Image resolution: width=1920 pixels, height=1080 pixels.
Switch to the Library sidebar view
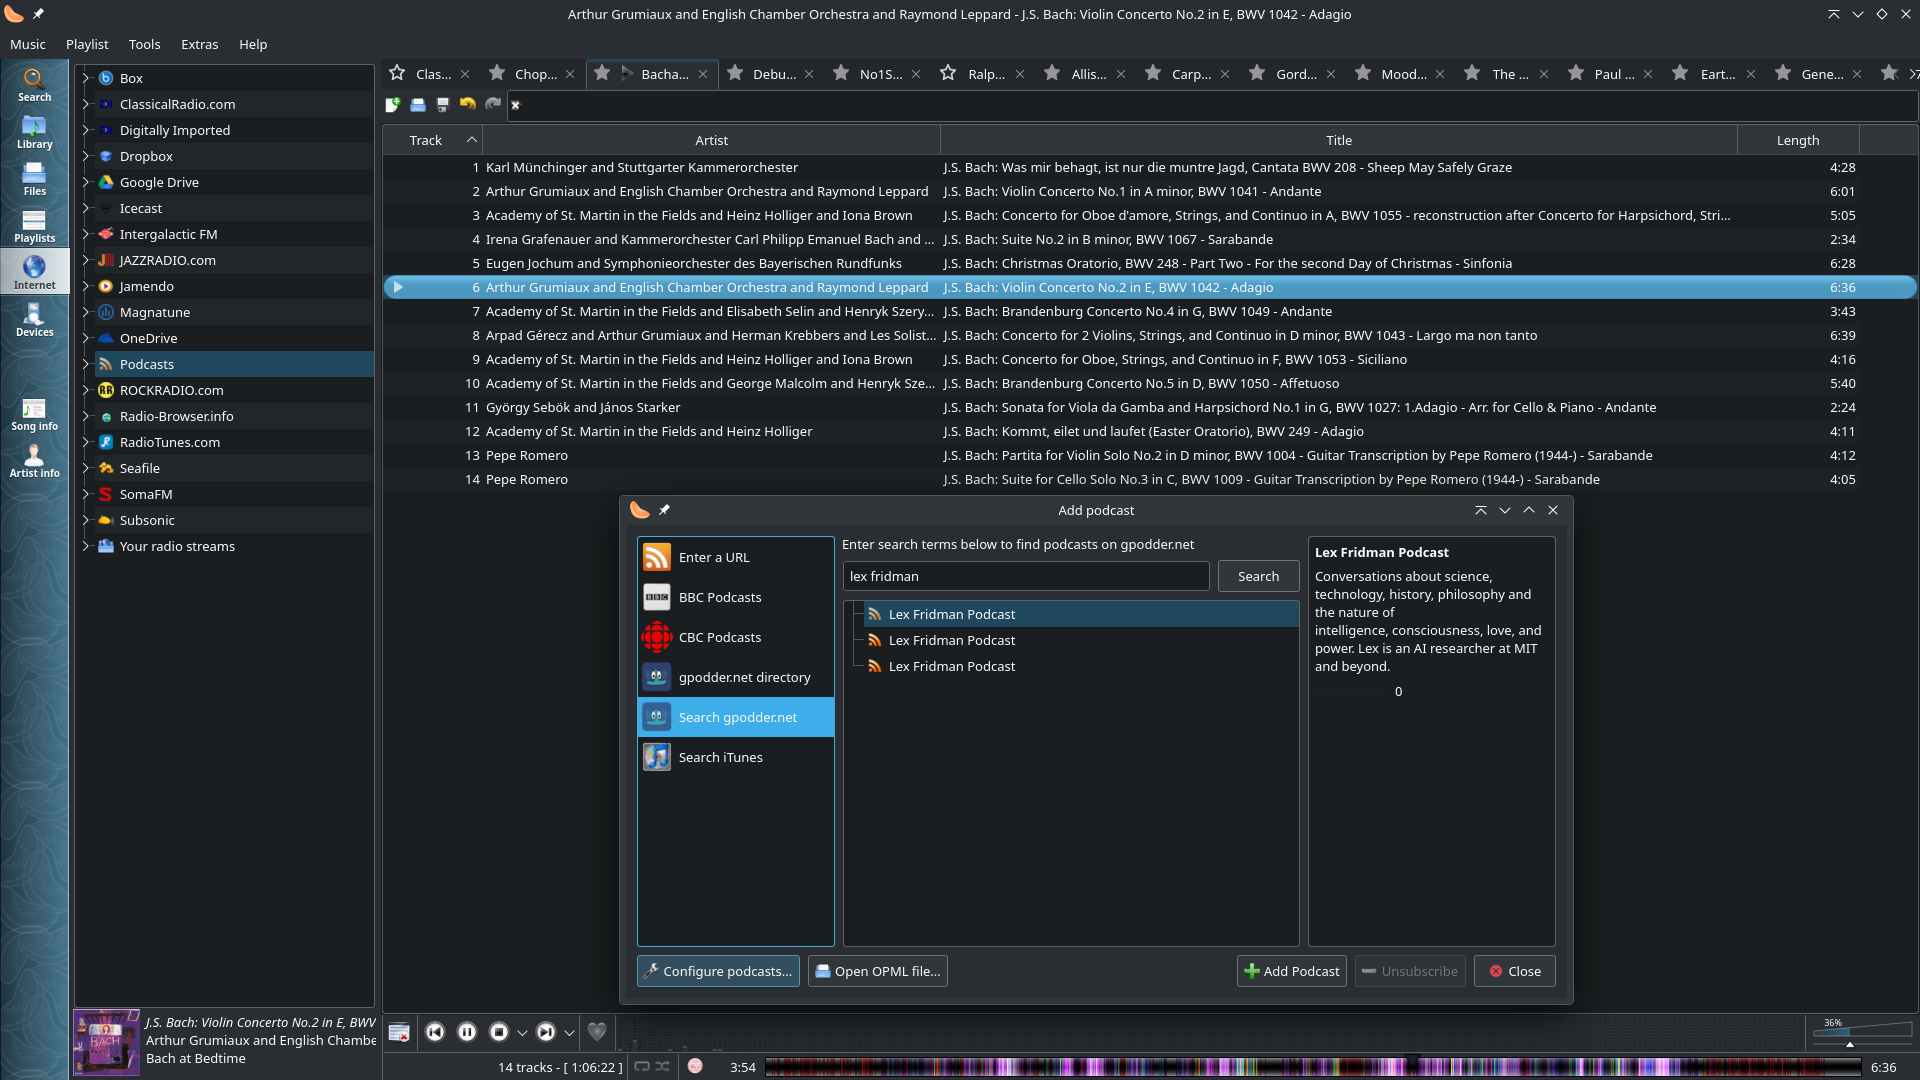tap(34, 131)
